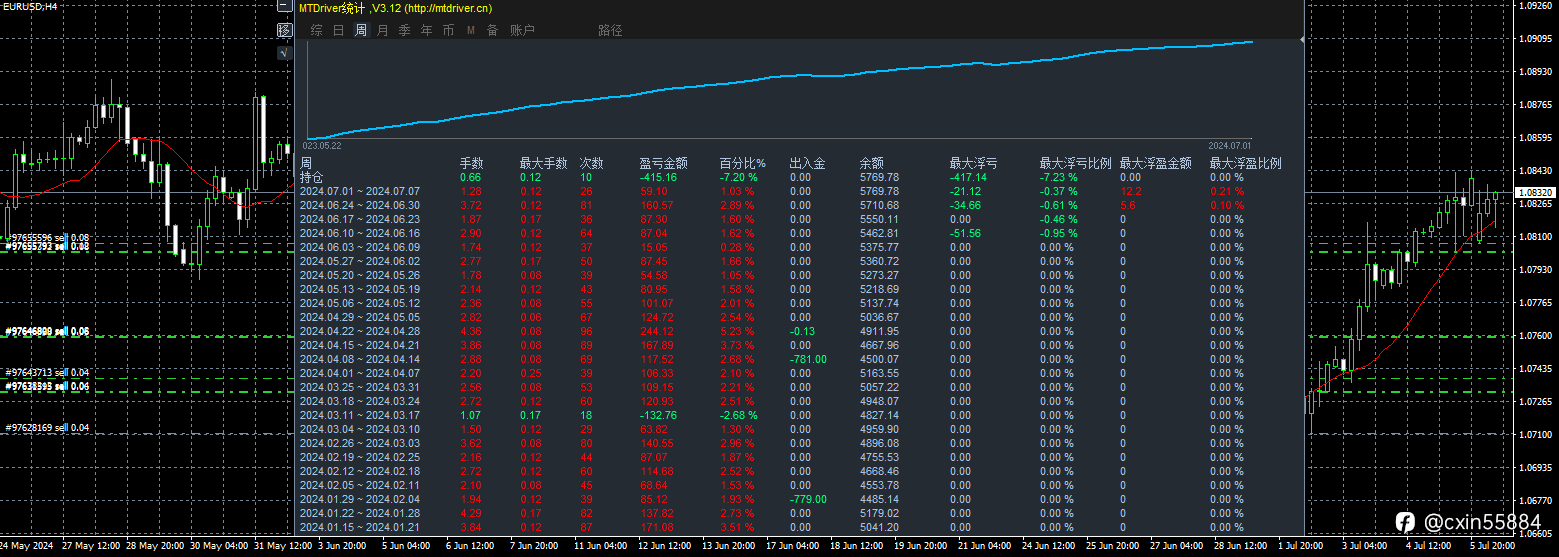Click the 最大浮亏比例 column header
Viewport: 1559px width, 557px height.
click(1075, 163)
